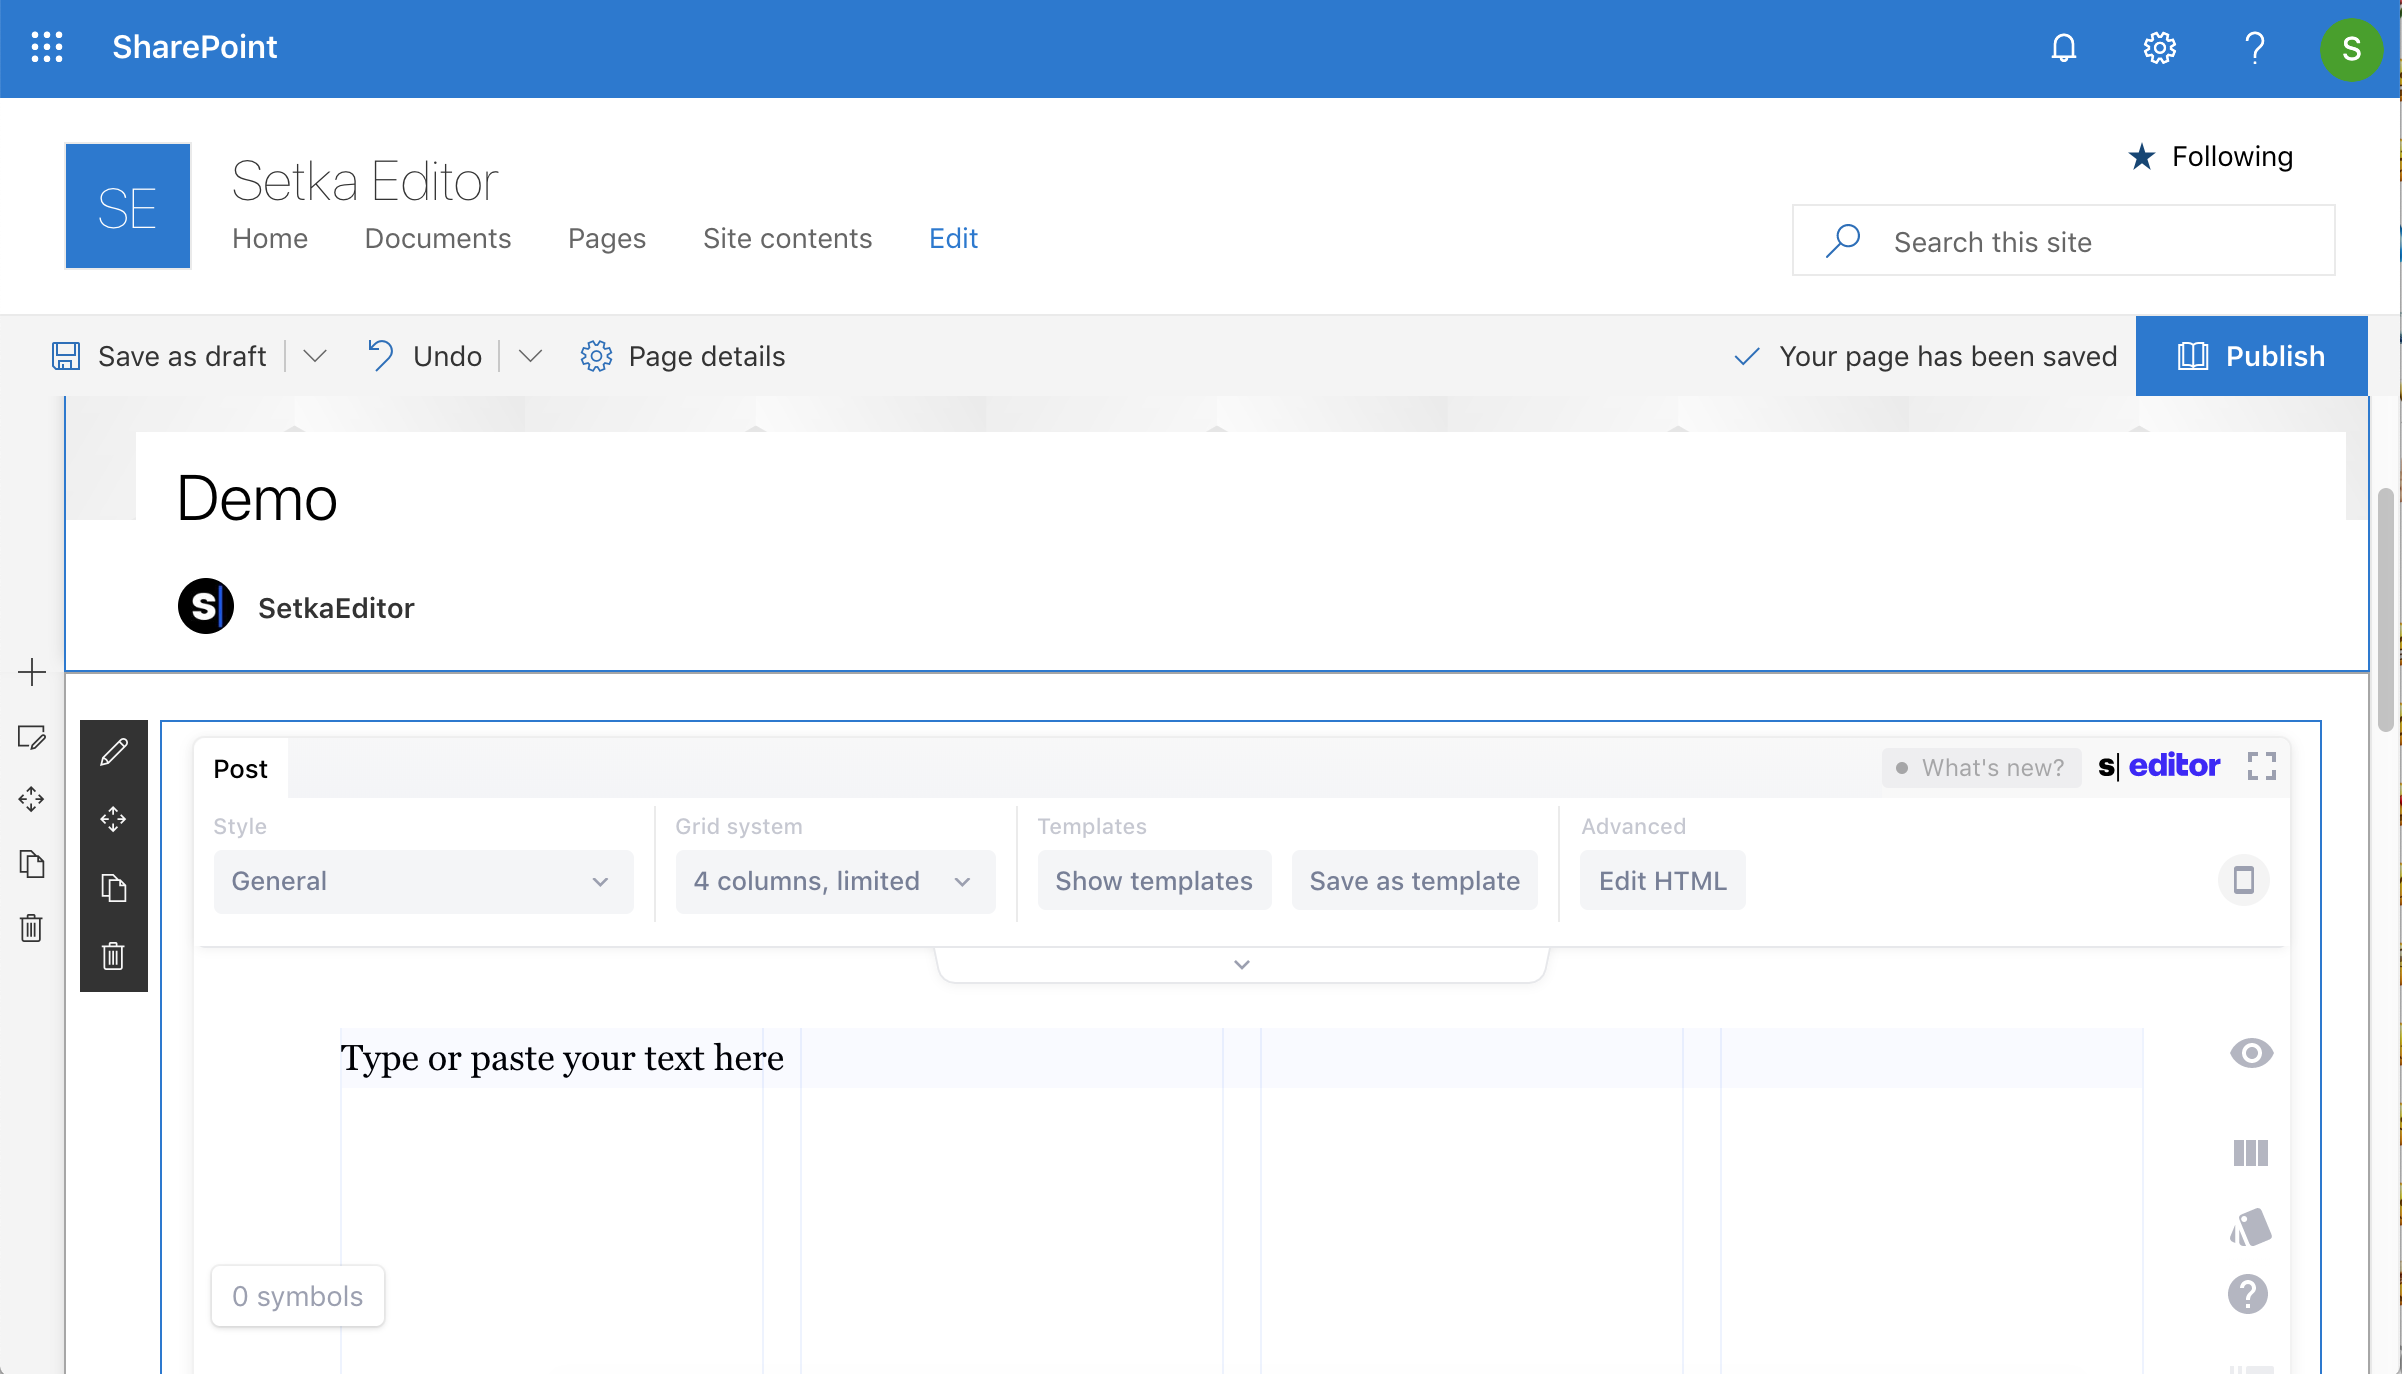Click the help question mark icon in Setka editor
Viewport: 2402px width, 1374px height.
pyautogui.click(x=2250, y=1295)
